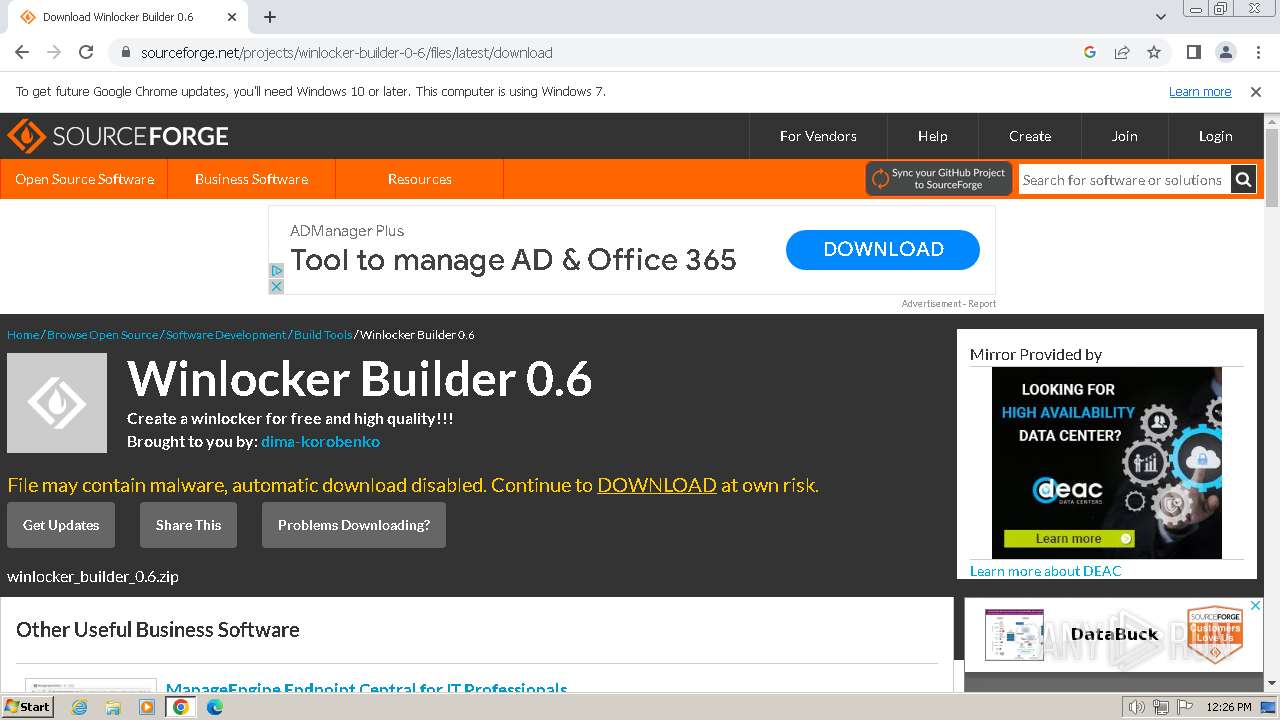Click the page scrollbar down arrow
Viewport: 1280px width, 720px height.
click(1272, 683)
